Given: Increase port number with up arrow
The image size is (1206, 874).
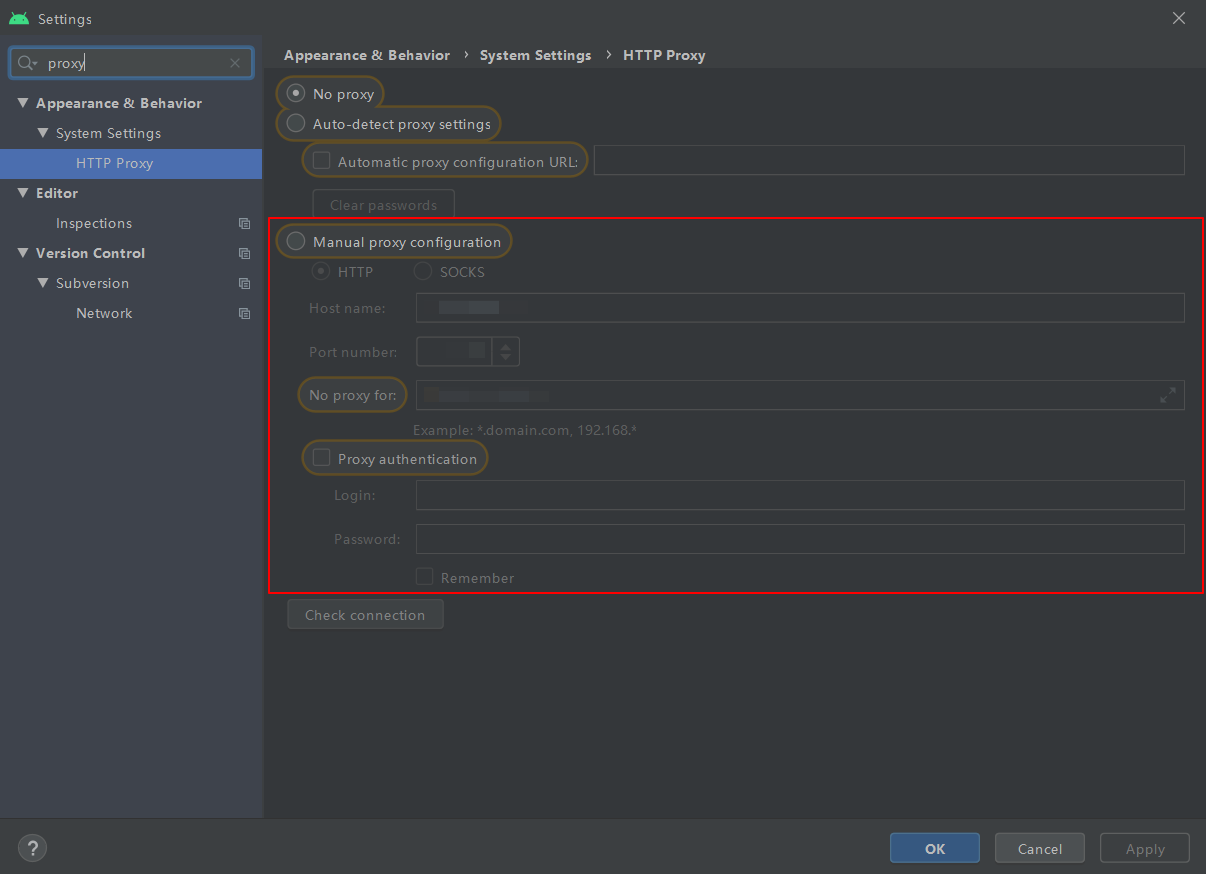Looking at the screenshot, I should click(506, 346).
